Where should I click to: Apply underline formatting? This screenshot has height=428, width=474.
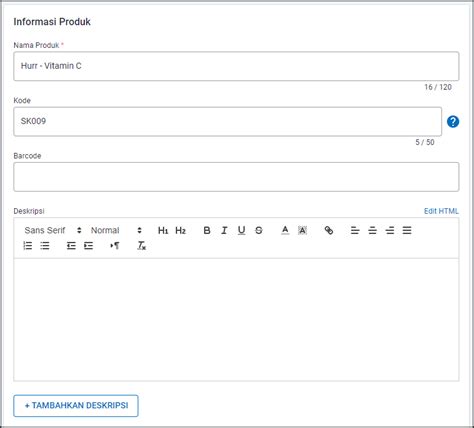[x=242, y=230]
